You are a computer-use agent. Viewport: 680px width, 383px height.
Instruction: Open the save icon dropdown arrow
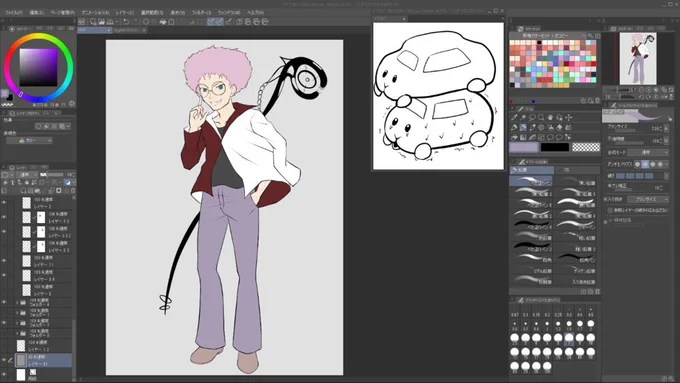coord(117,22)
